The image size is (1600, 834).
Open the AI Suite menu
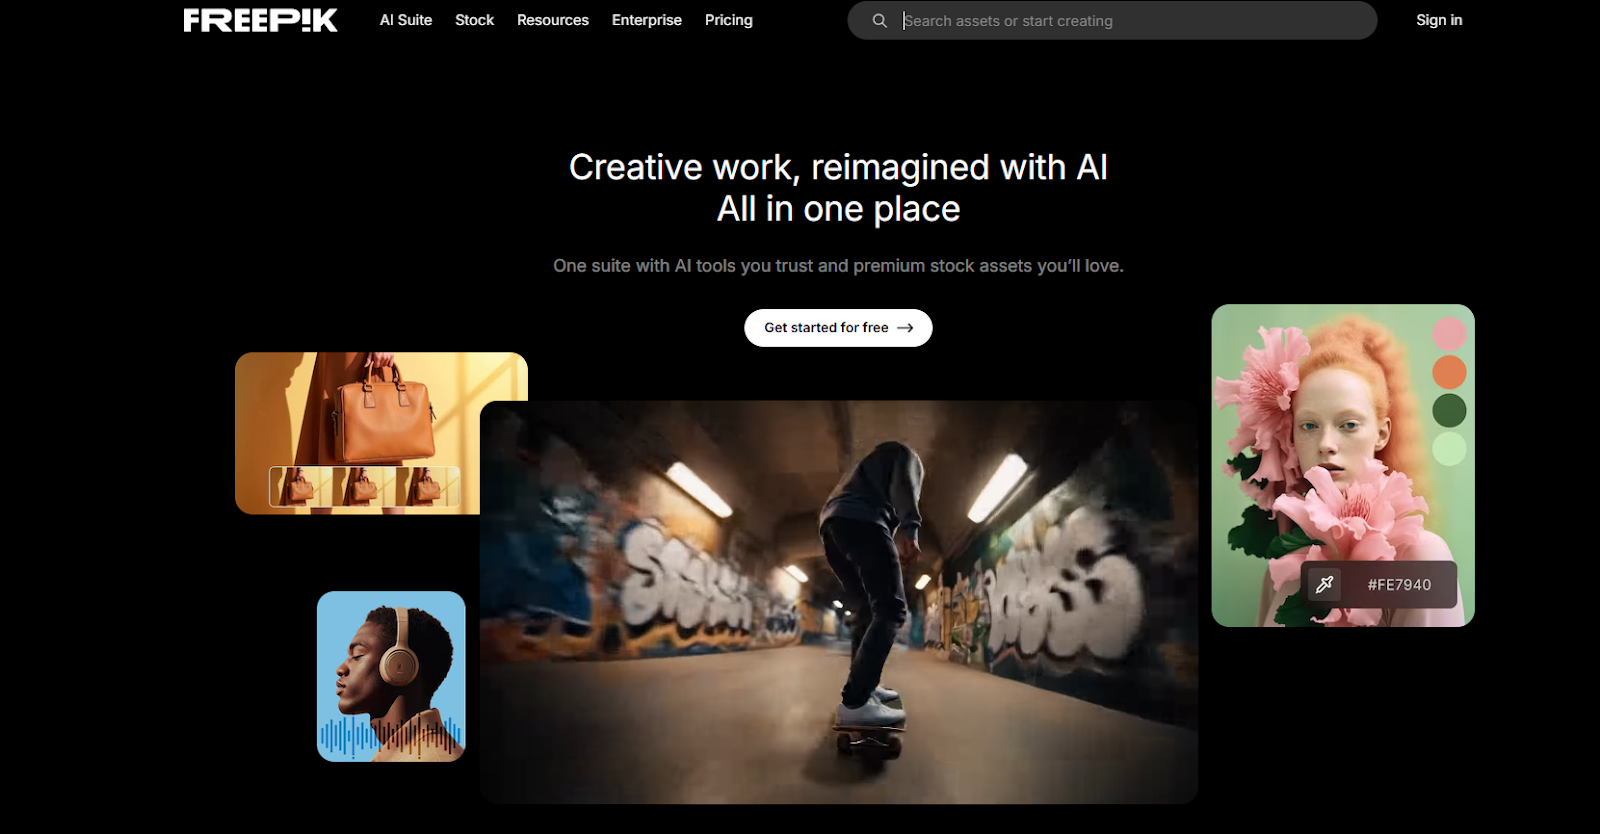pos(406,20)
